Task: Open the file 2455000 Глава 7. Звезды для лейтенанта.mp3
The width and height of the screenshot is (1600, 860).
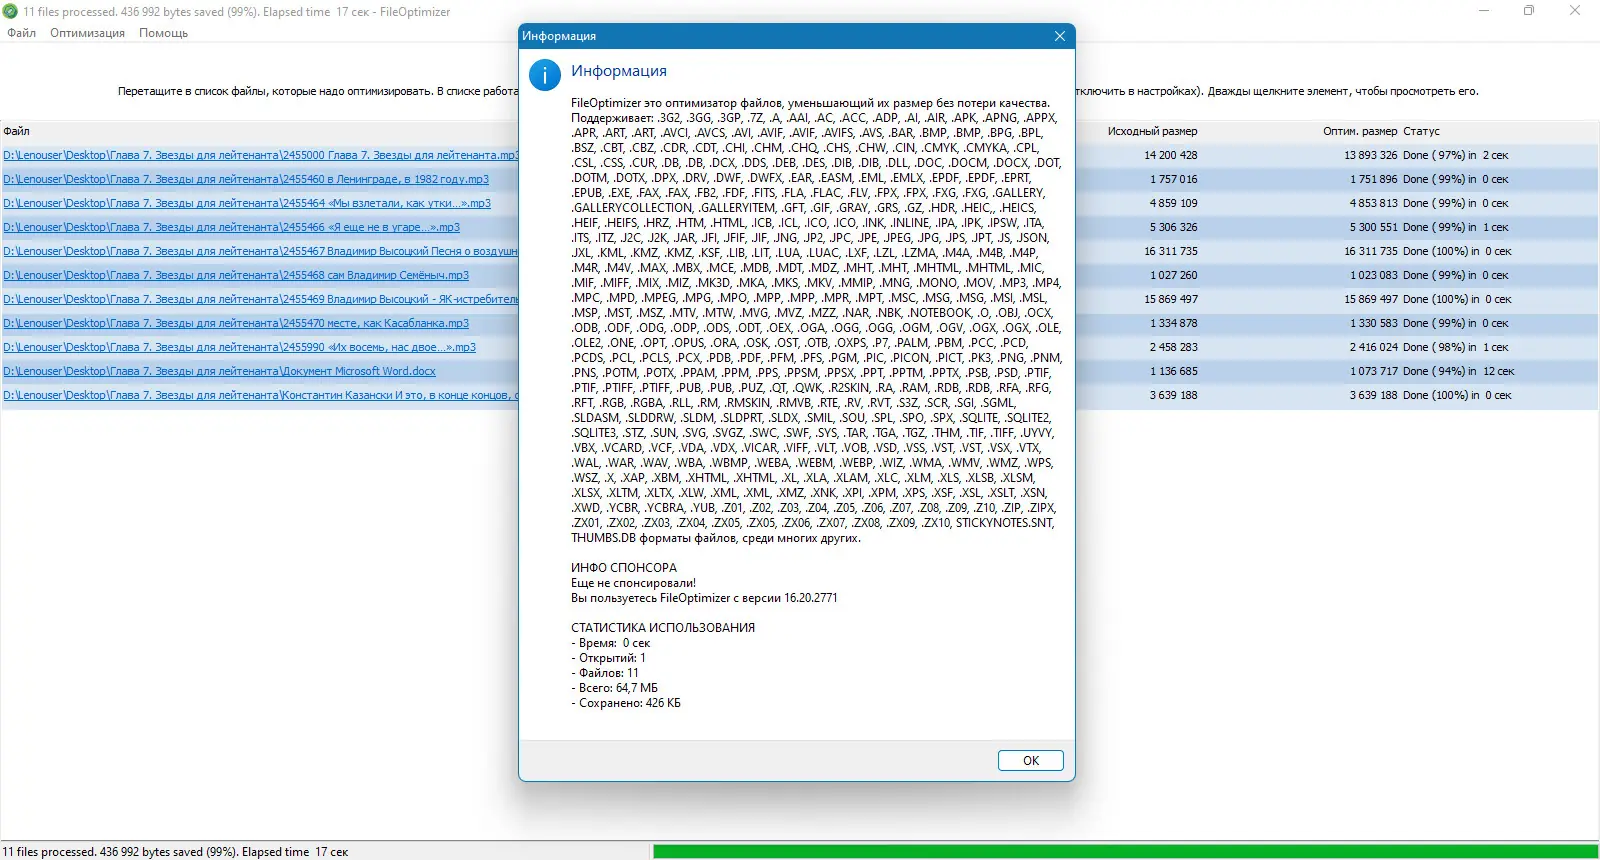Action: pyautogui.click(x=261, y=155)
